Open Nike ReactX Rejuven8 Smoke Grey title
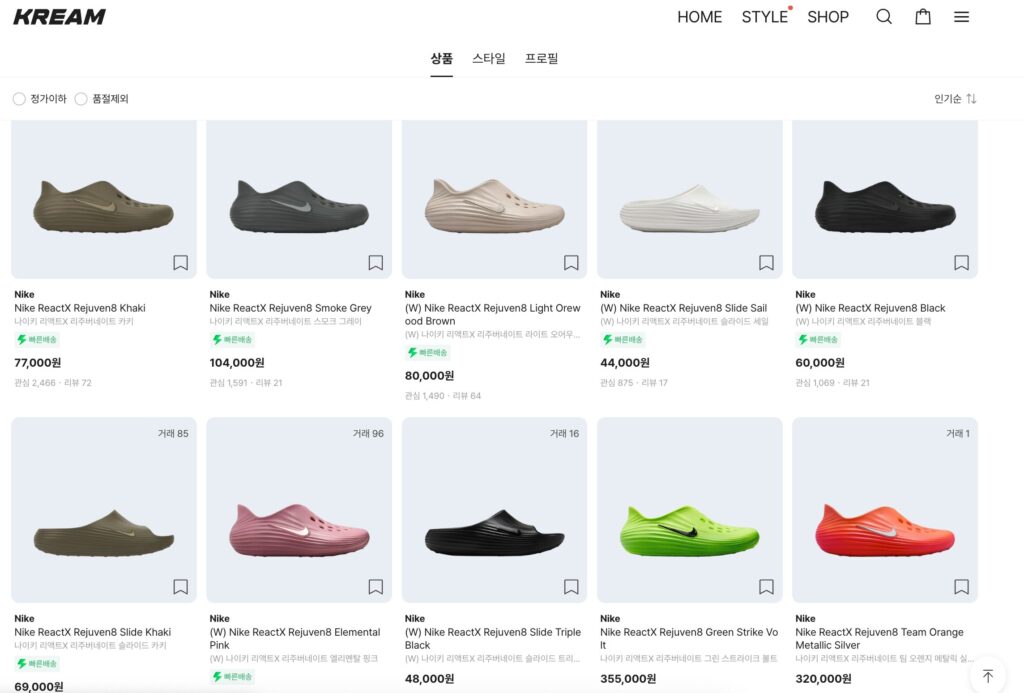The width and height of the screenshot is (1024, 693). tap(291, 308)
